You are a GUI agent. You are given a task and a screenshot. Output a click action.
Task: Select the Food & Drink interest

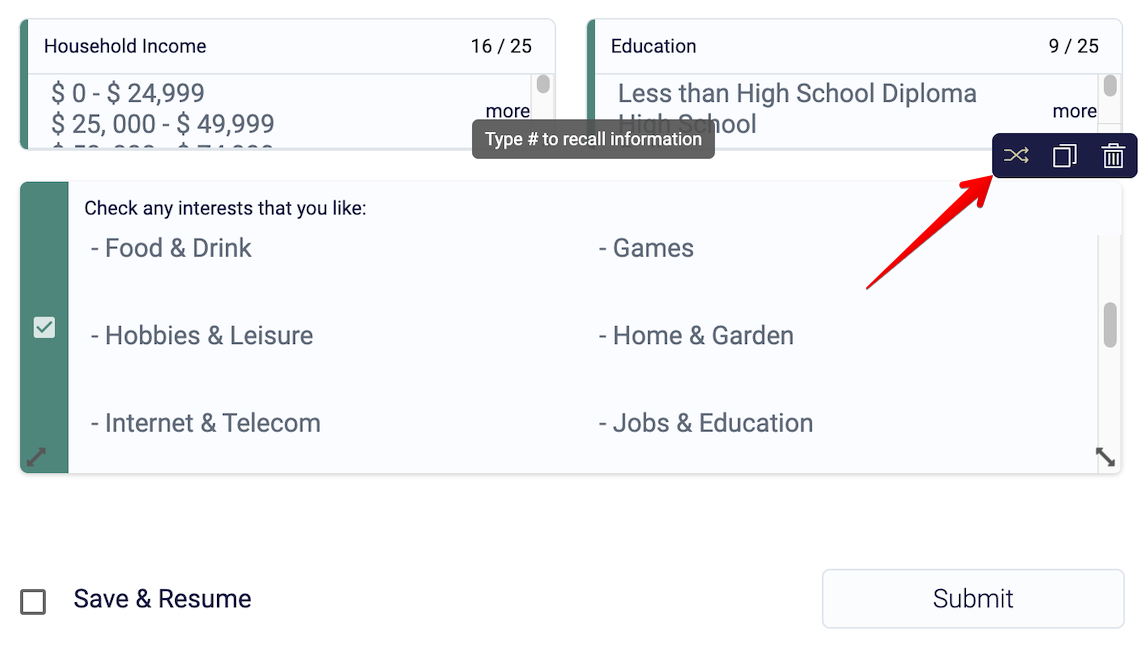tap(177, 248)
